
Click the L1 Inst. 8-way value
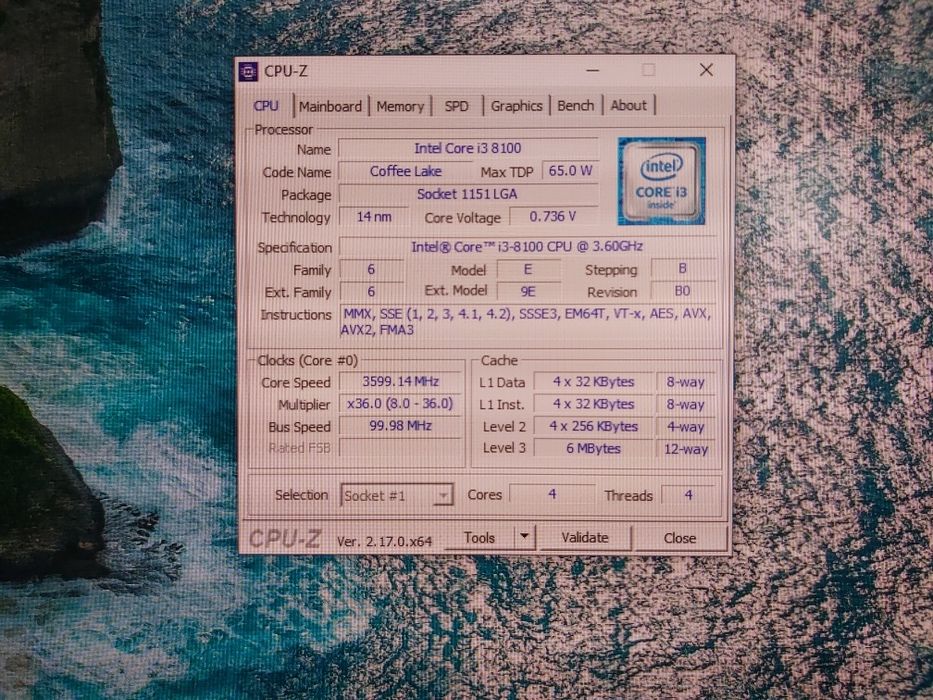click(685, 405)
